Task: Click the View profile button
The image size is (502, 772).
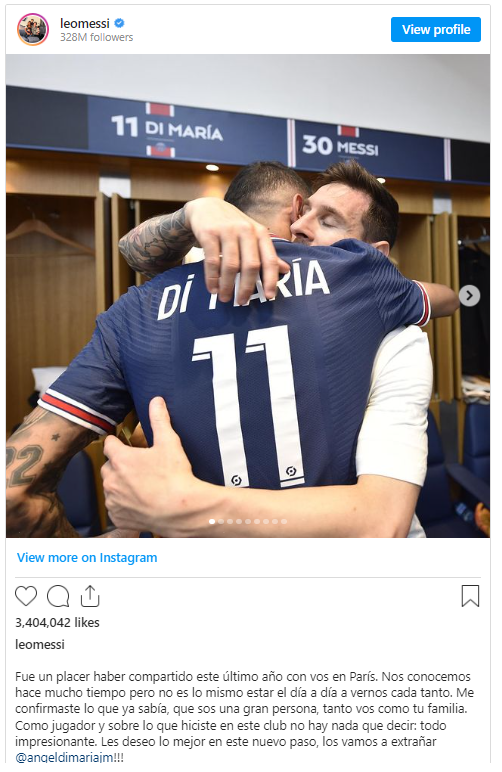Action: (x=436, y=30)
